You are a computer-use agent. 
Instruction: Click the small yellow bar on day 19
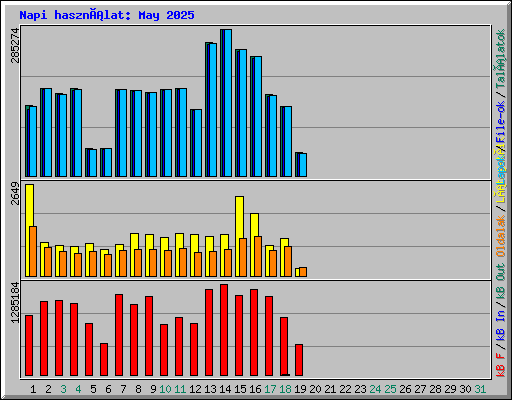click(297, 272)
